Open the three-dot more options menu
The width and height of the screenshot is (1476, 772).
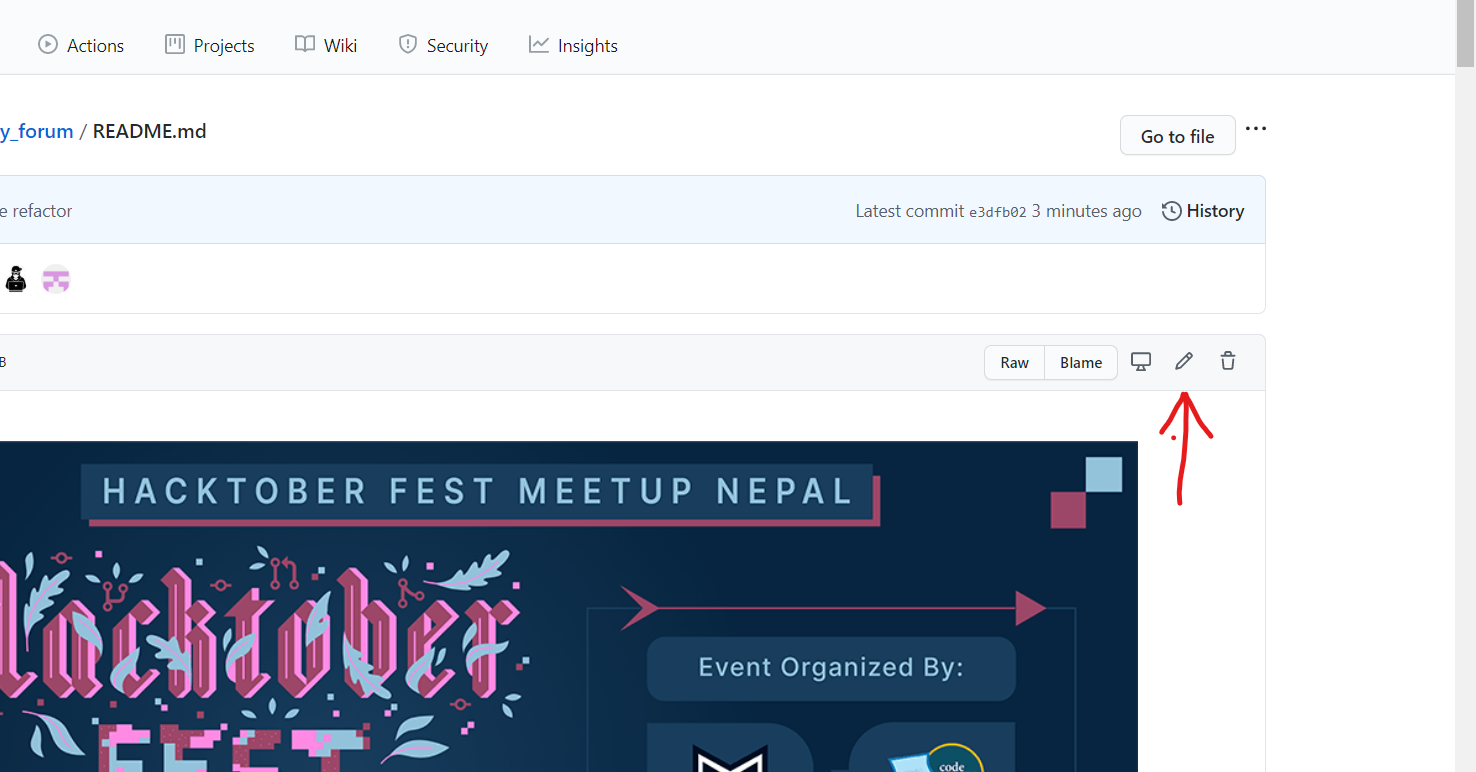[1256, 129]
